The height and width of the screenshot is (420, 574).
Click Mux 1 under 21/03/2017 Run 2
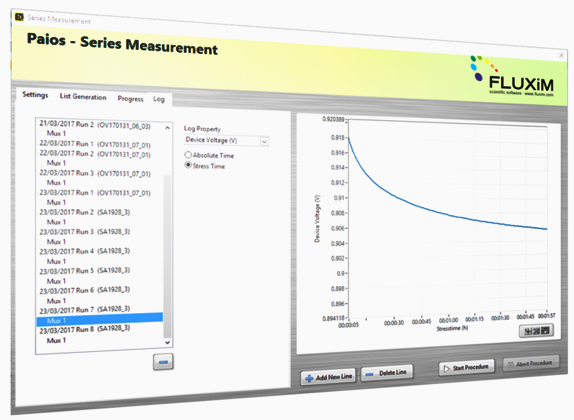tap(56, 133)
